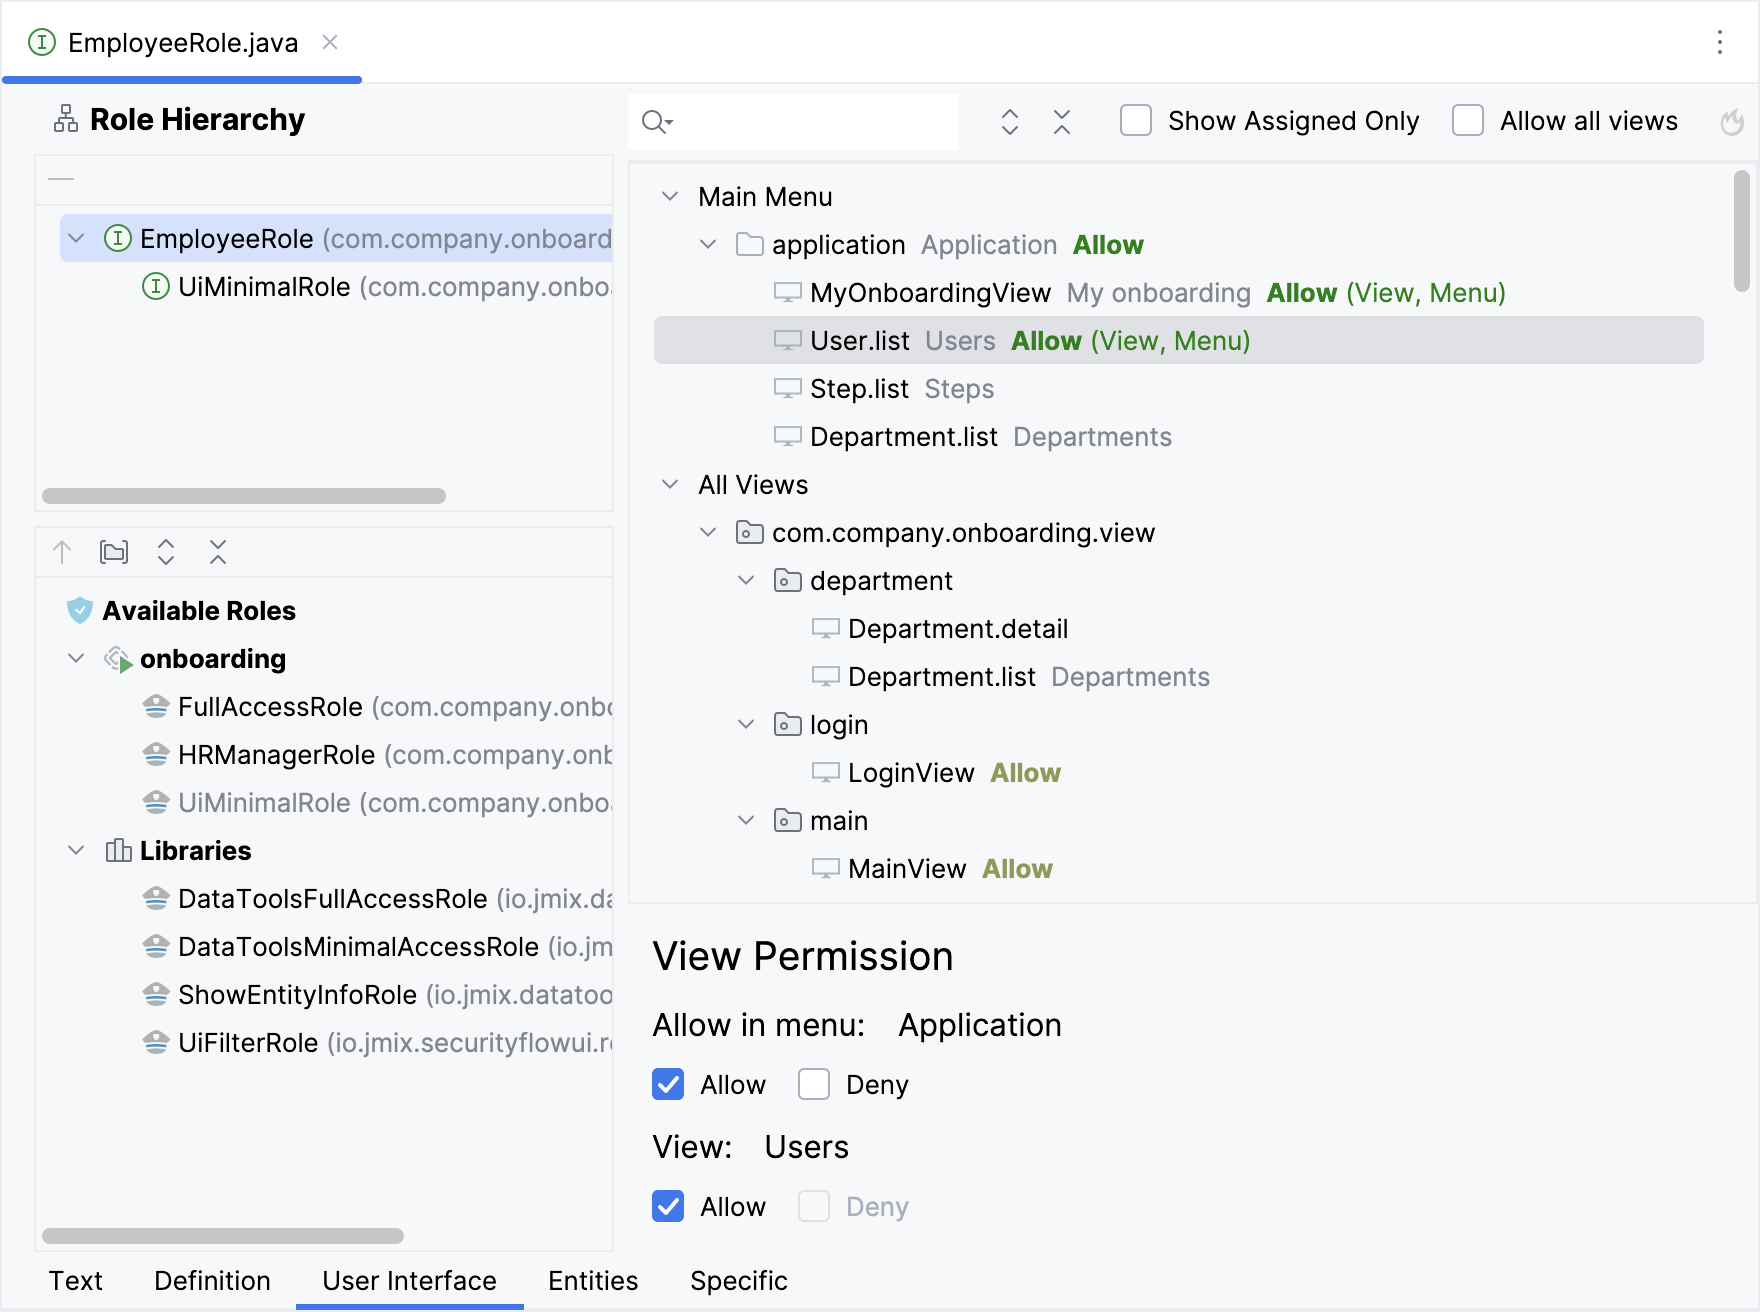Open the kebab options menu top right
The width and height of the screenshot is (1760, 1312).
click(x=1719, y=42)
